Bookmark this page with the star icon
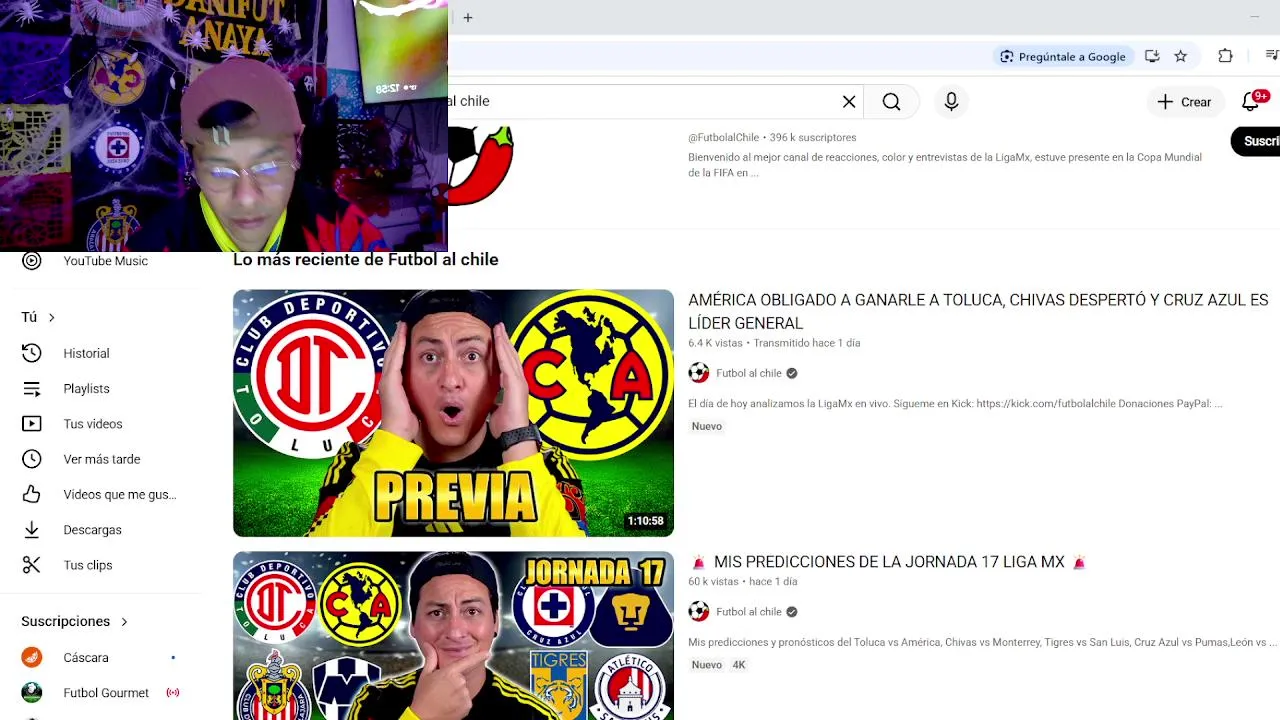The image size is (1280, 720). [x=1181, y=57]
